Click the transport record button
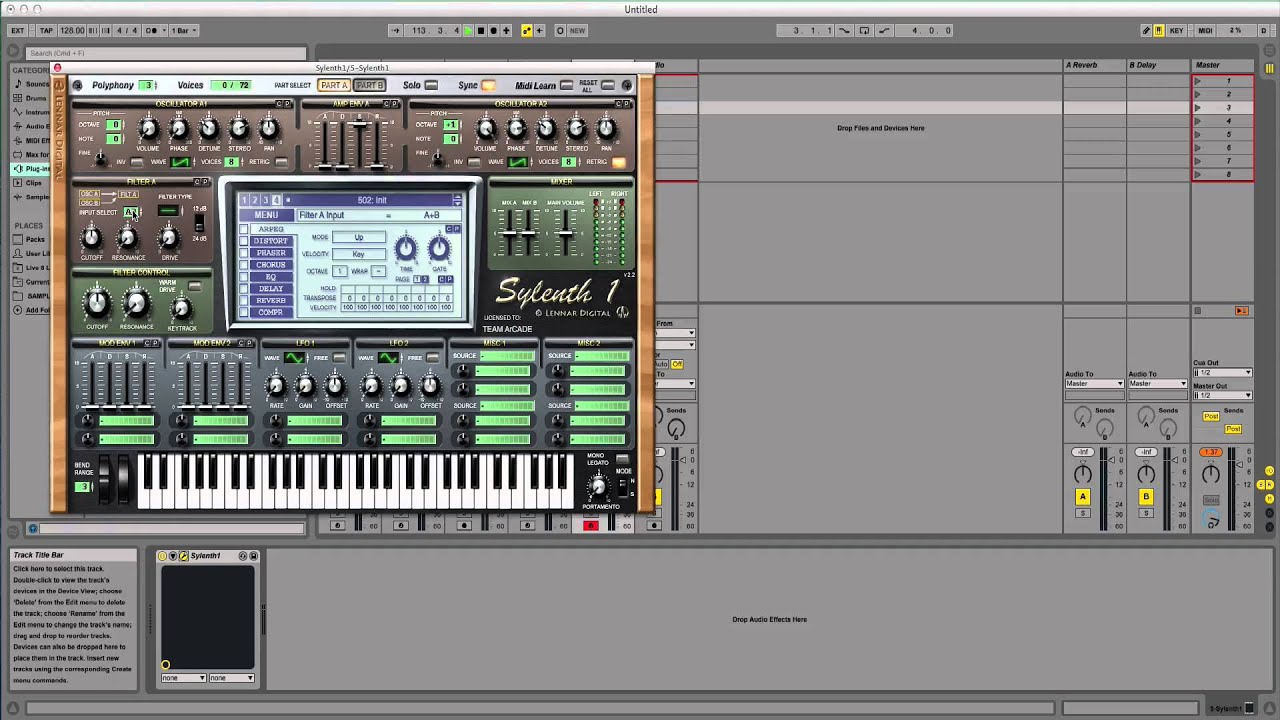 click(x=493, y=30)
